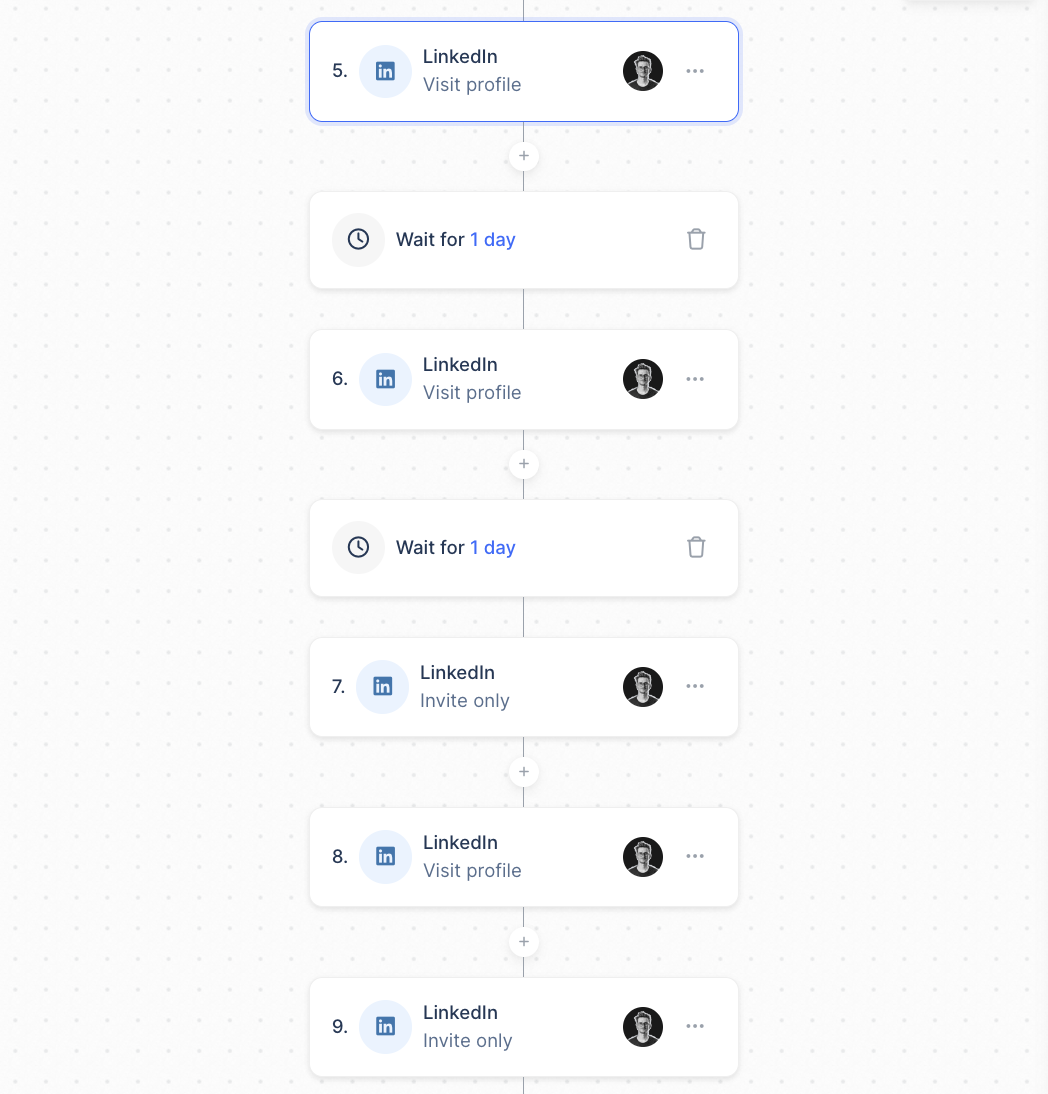Click the LinkedIn icon on step 7
Image resolution: width=1048 pixels, height=1094 pixels.
click(382, 687)
